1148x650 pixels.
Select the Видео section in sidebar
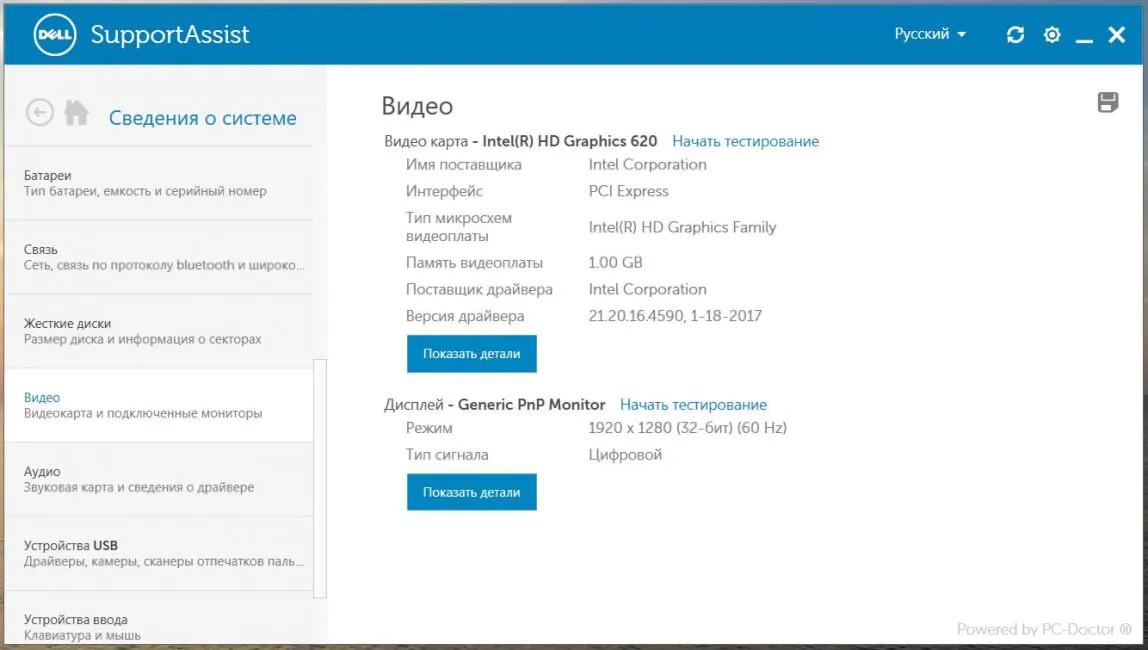click(159, 406)
